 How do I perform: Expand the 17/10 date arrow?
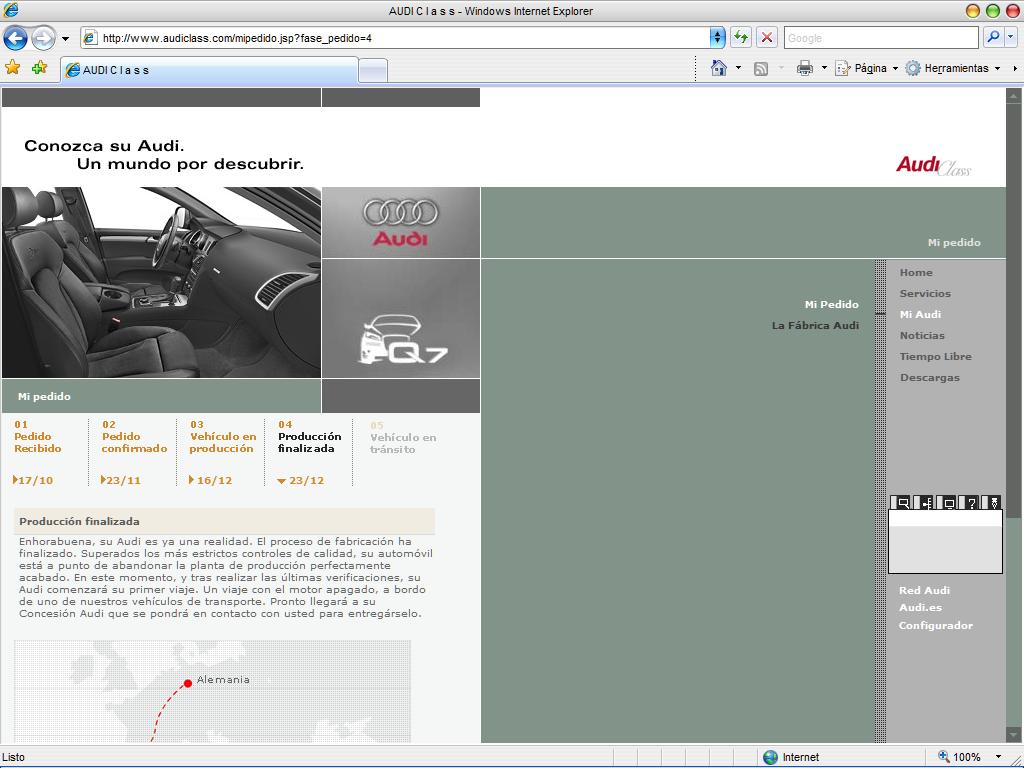[x=15, y=479]
